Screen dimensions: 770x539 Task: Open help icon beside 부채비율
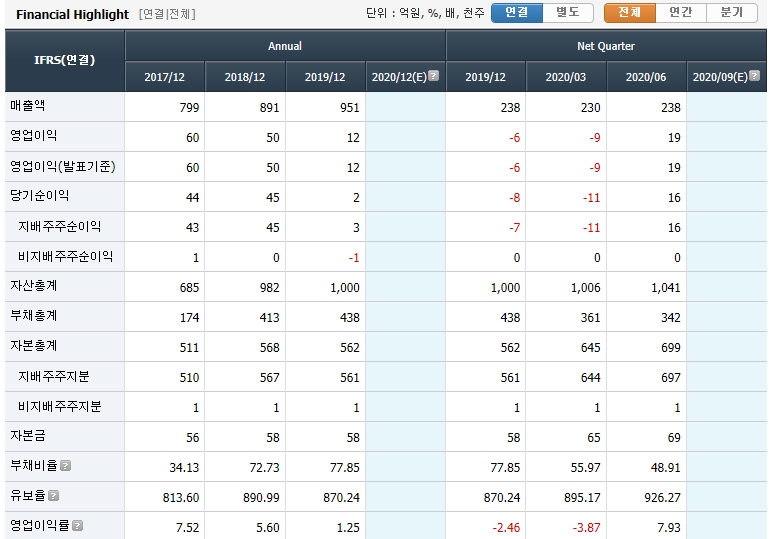[x=65, y=465]
